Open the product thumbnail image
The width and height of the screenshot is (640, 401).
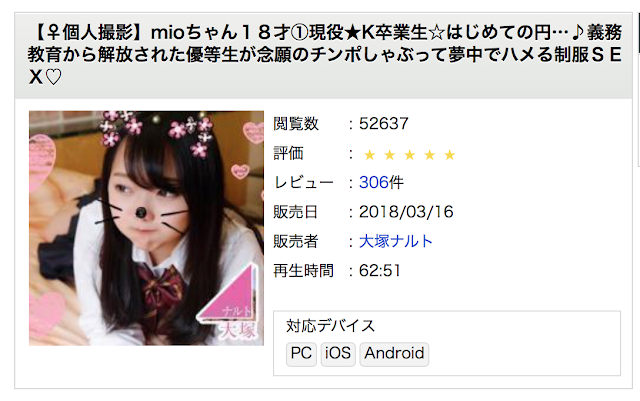tap(146, 228)
